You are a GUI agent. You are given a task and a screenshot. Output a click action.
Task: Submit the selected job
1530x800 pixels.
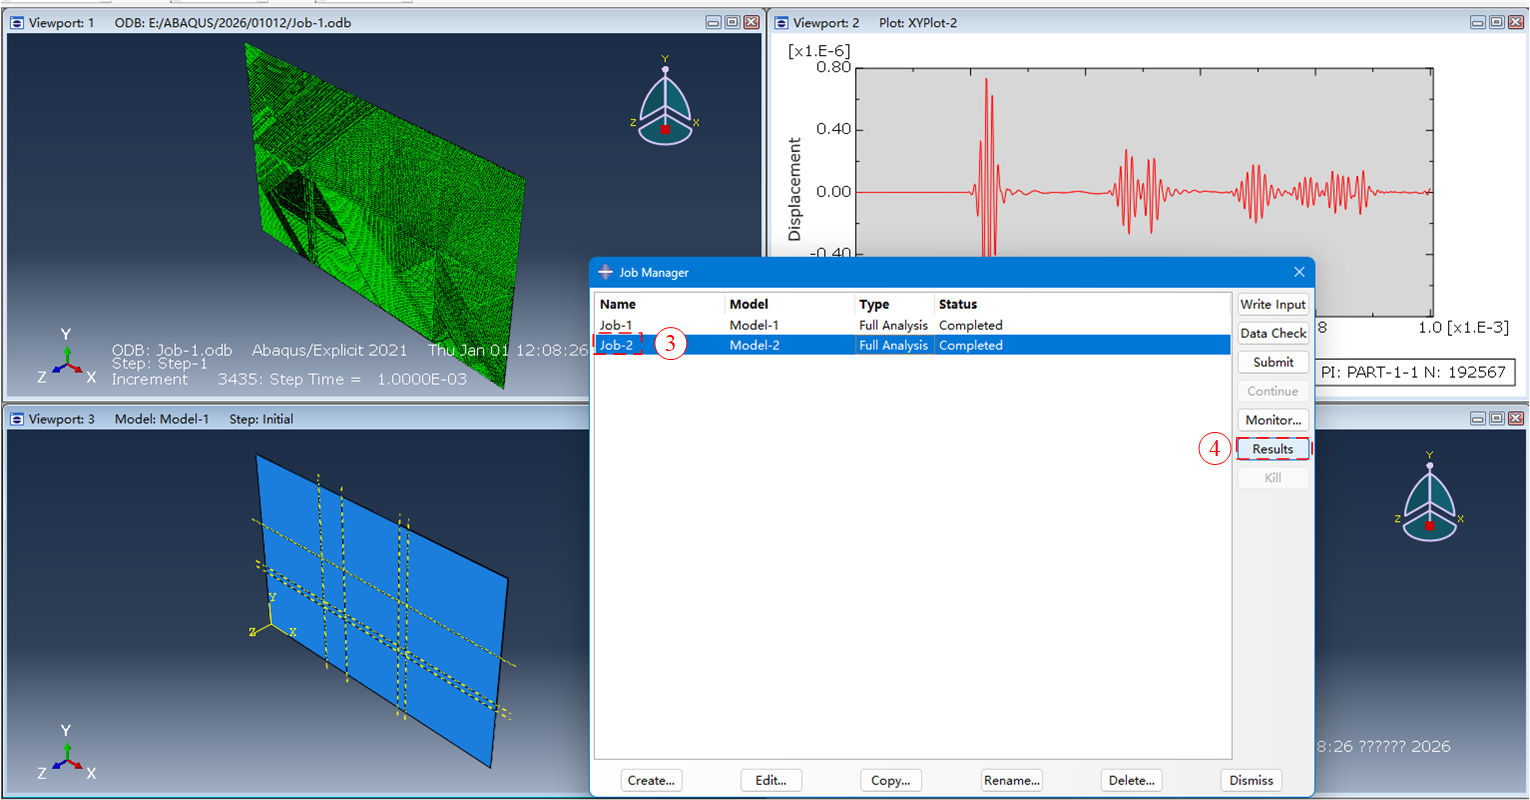click(1273, 363)
